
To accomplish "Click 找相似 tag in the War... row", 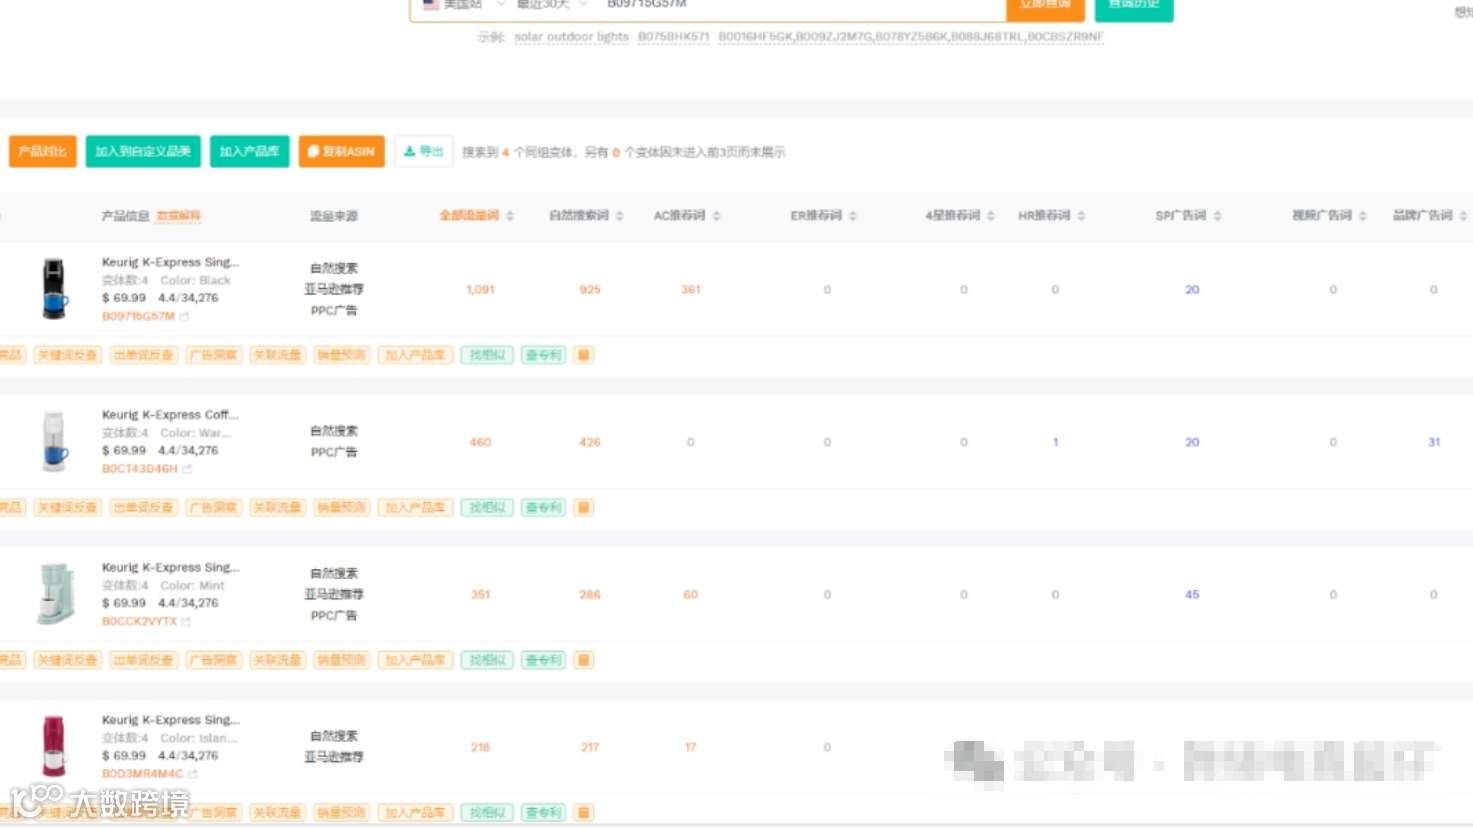I will [487, 508].
